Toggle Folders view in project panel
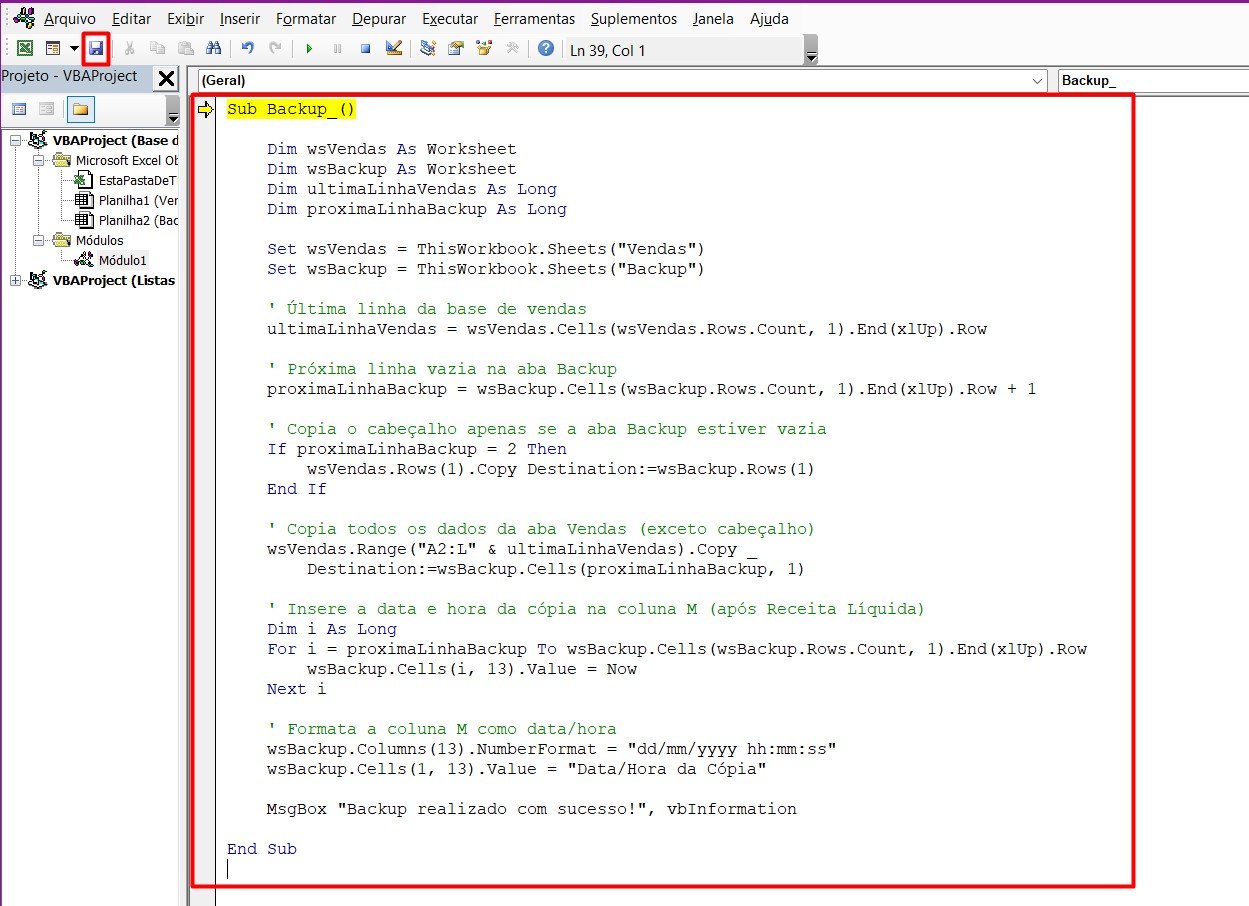The width and height of the screenshot is (1249, 906). (80, 109)
